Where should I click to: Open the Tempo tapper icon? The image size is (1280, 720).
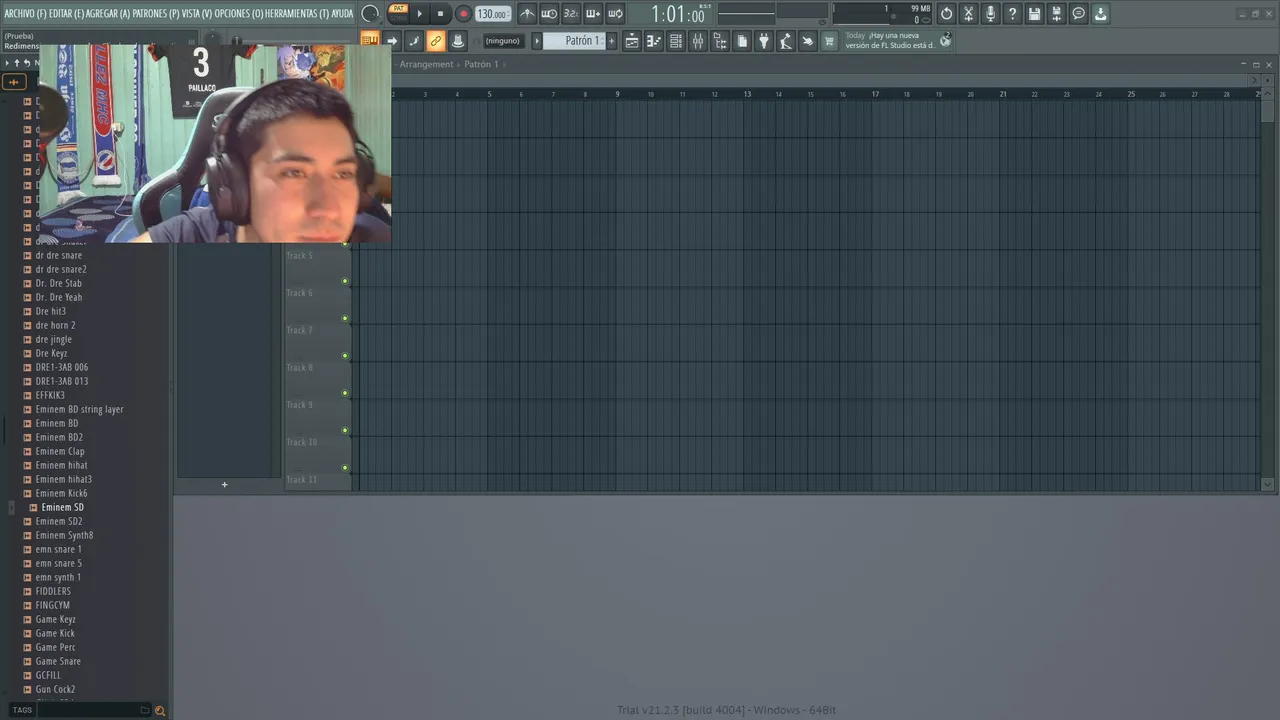coord(785,41)
